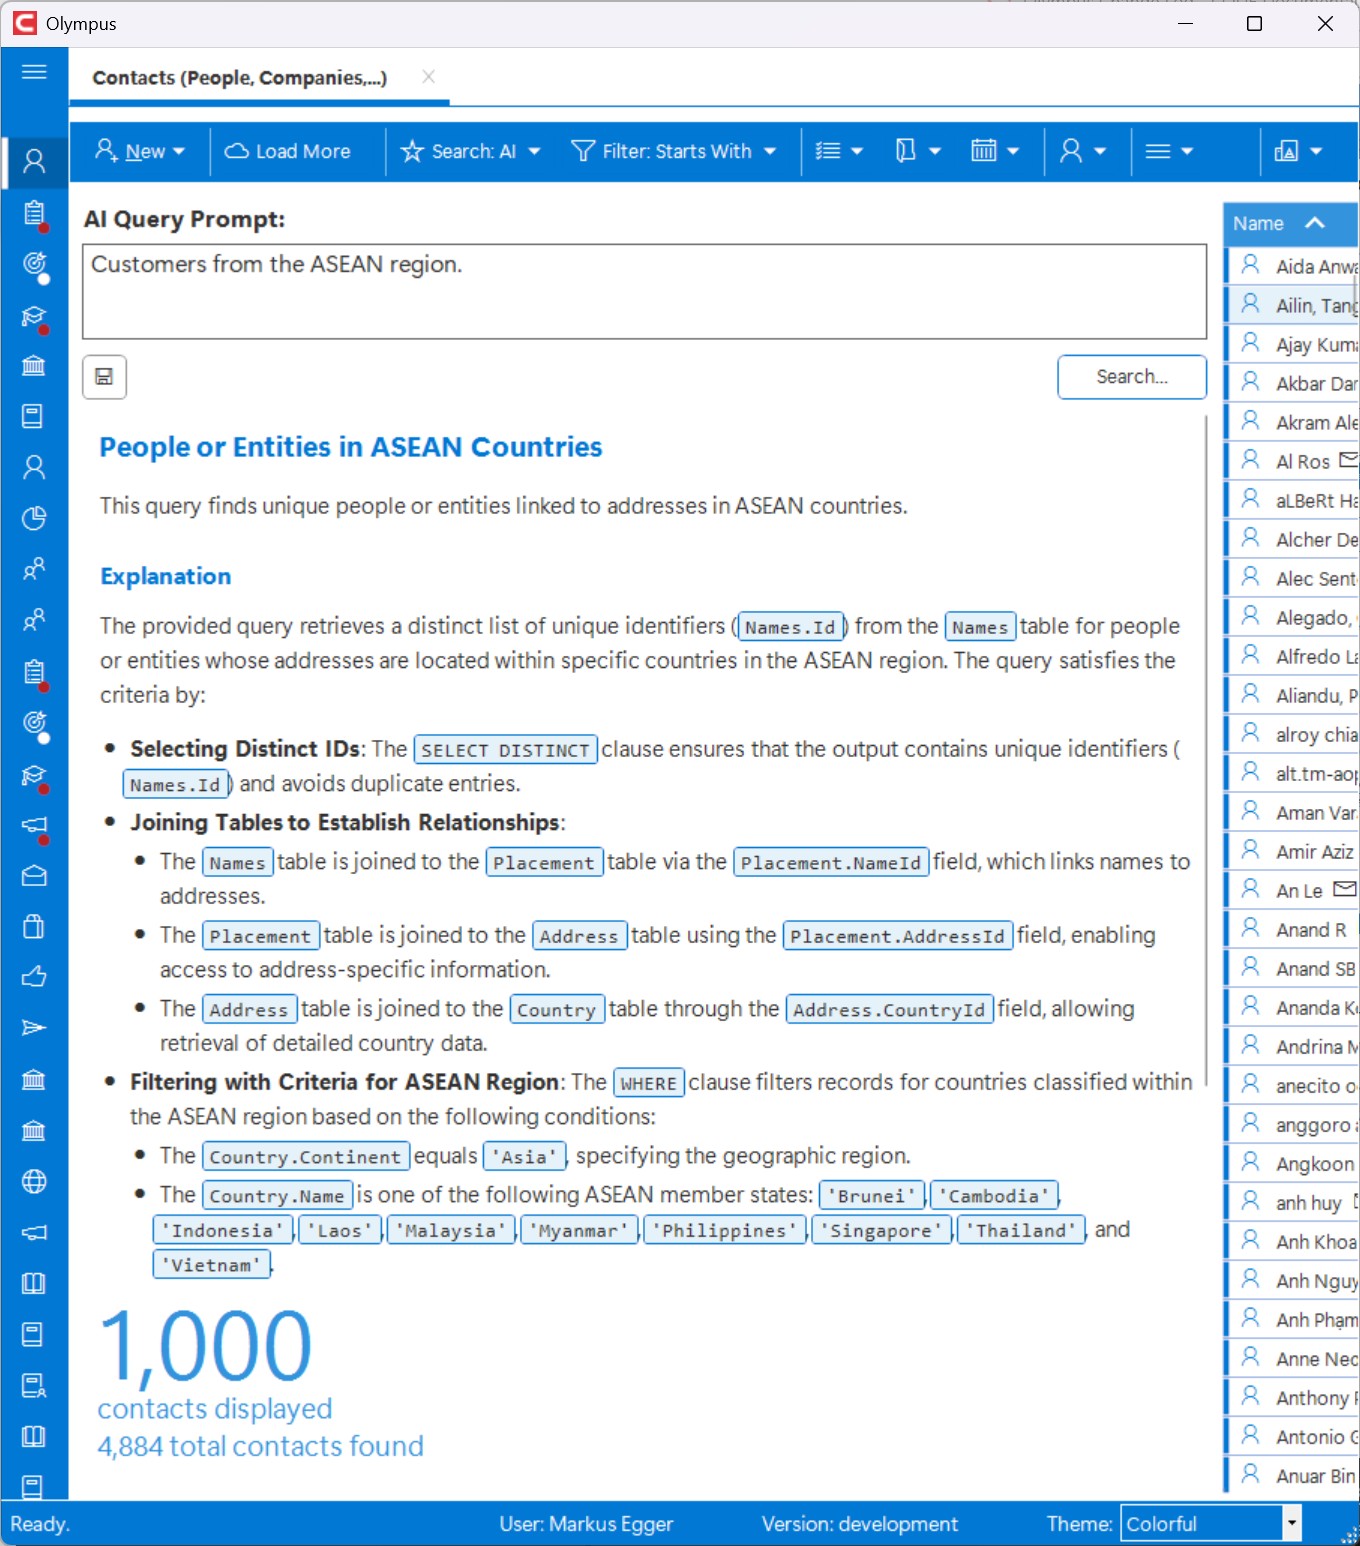Click the mail icon on Al Ros row
Image resolution: width=1360 pixels, height=1546 pixels.
click(1348, 460)
